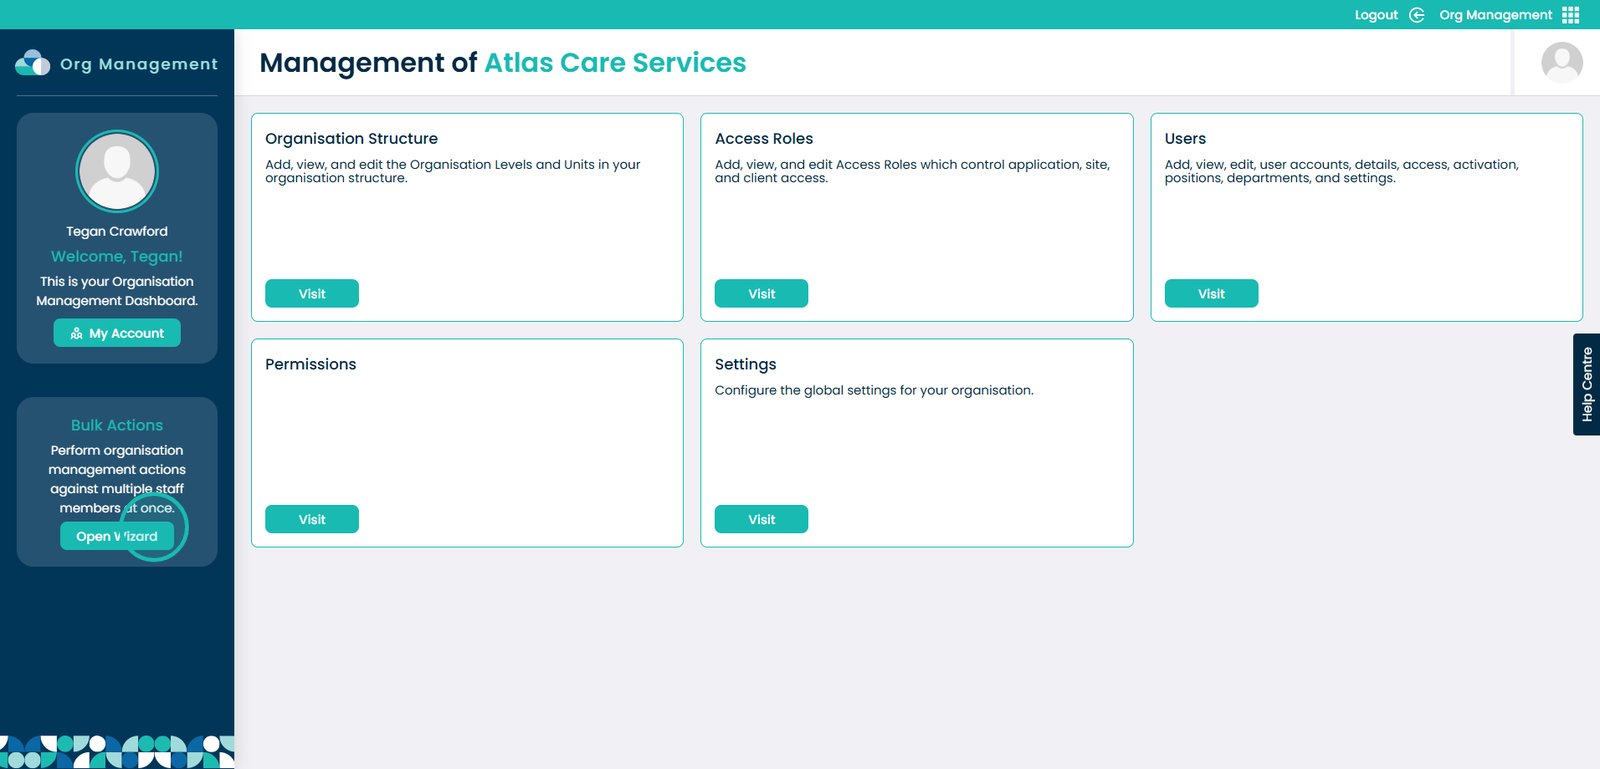Expand the Help Centre side tab

tap(1586, 384)
